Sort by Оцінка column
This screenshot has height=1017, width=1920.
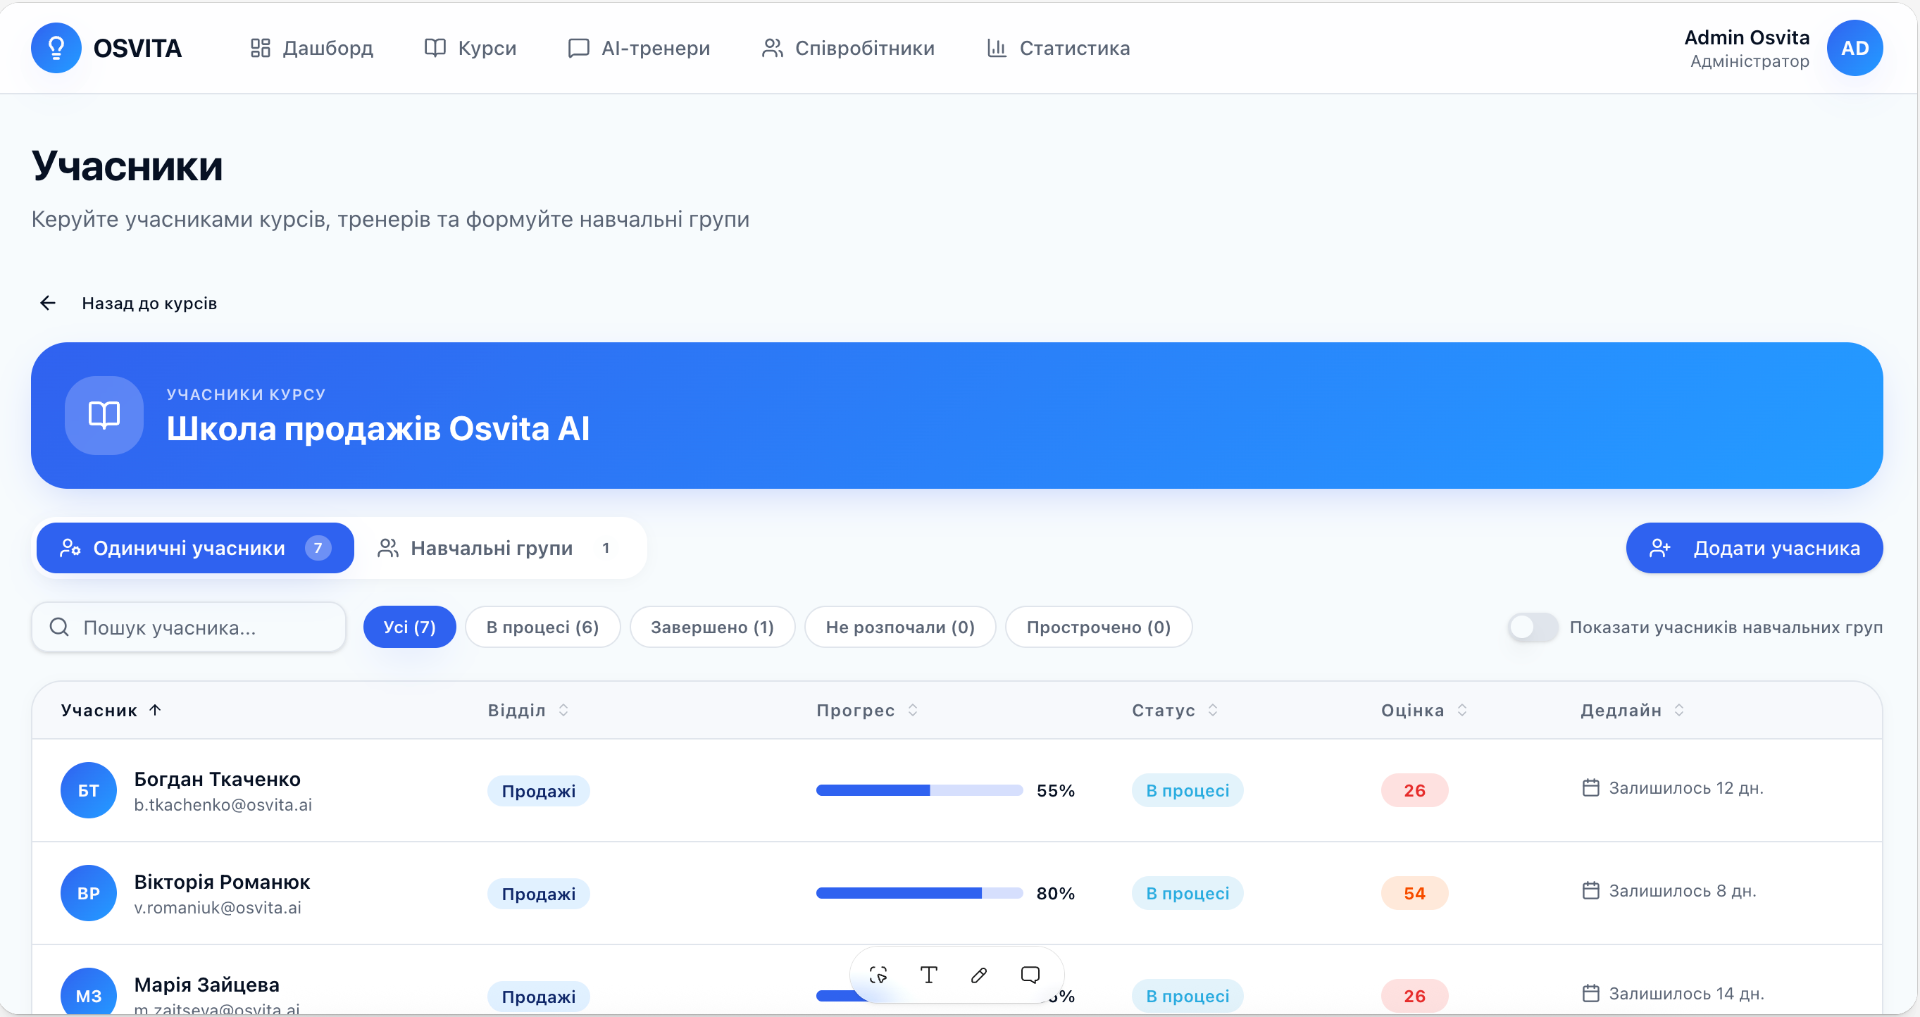(1424, 710)
